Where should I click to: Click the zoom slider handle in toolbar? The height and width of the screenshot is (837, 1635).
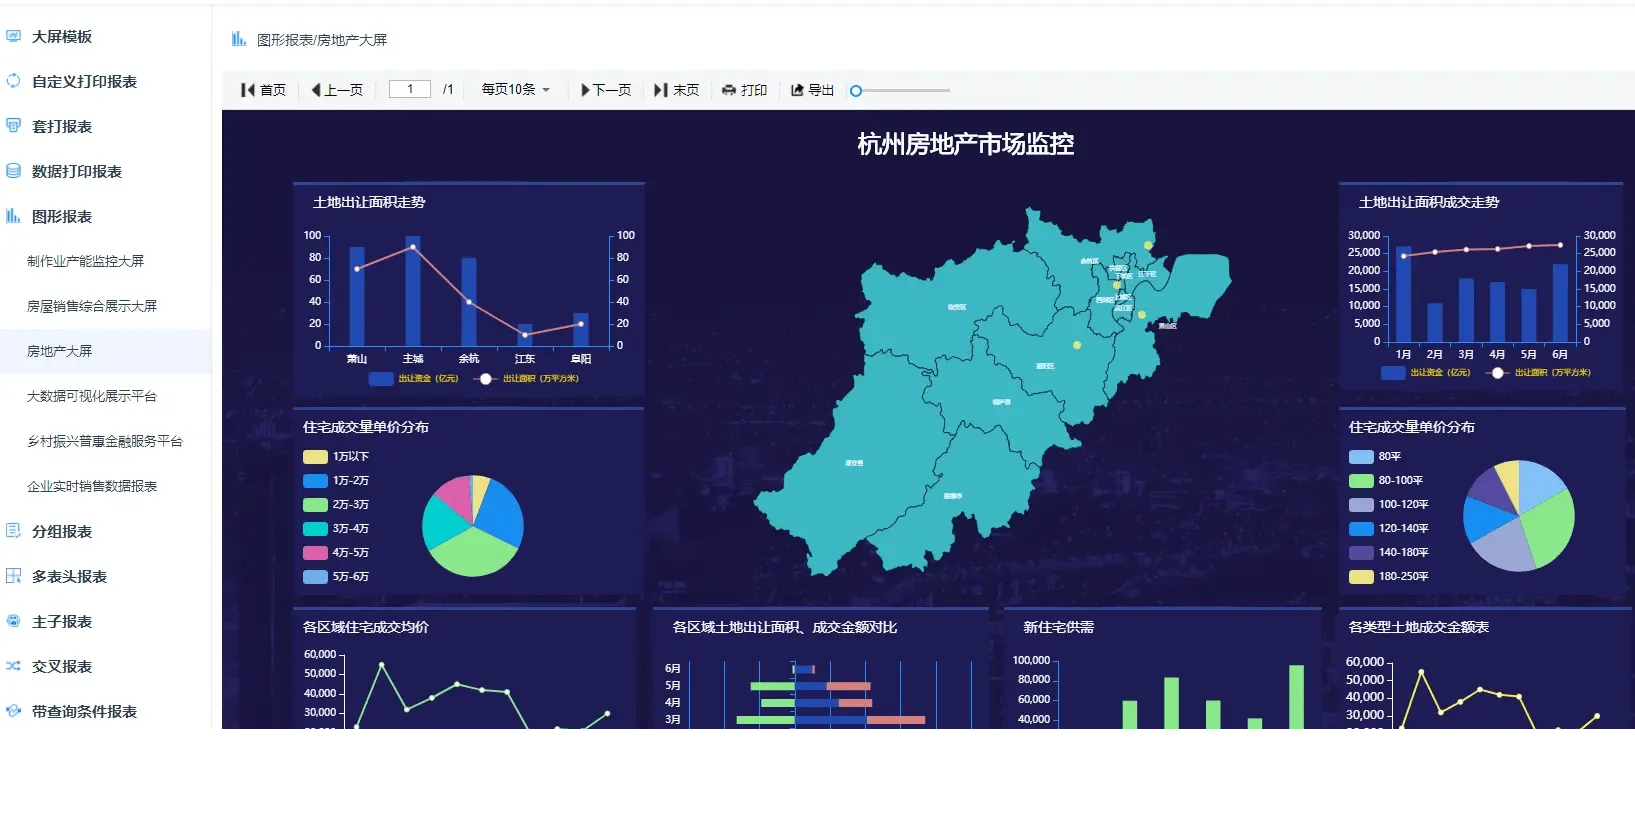point(856,91)
